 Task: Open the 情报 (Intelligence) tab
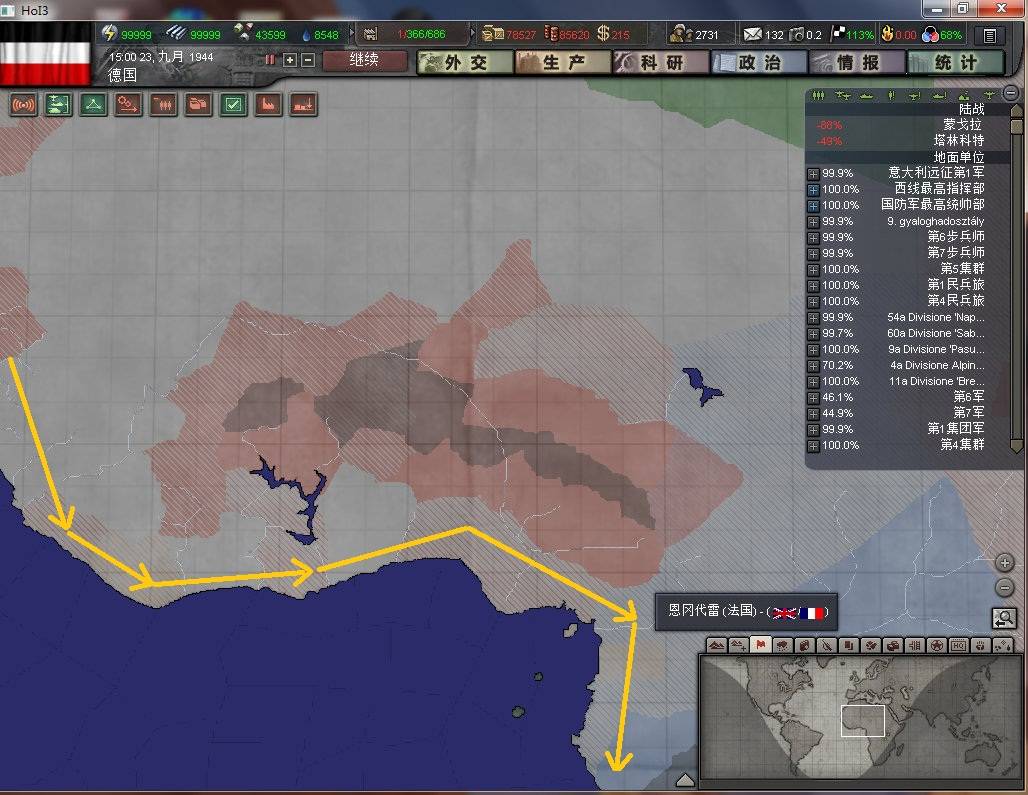[x=857, y=62]
